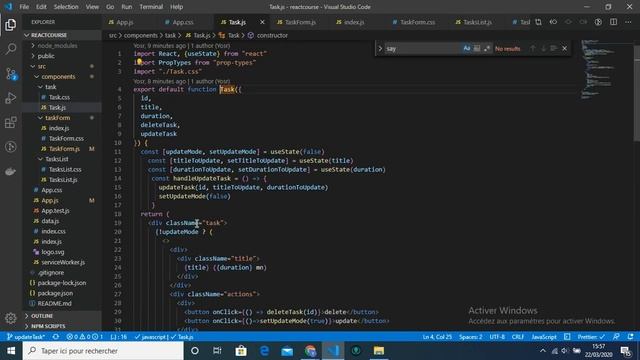
Task: Collapse the TasksList folder
Action: (x=56, y=159)
